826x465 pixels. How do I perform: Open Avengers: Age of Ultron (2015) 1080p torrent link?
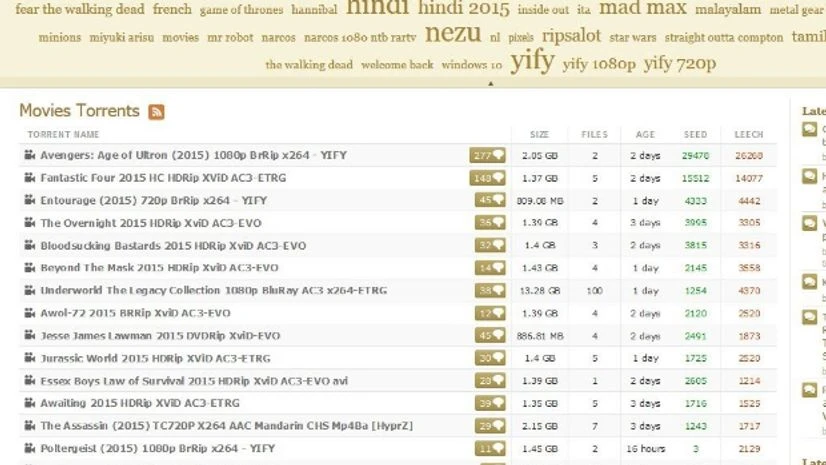[x=194, y=155]
